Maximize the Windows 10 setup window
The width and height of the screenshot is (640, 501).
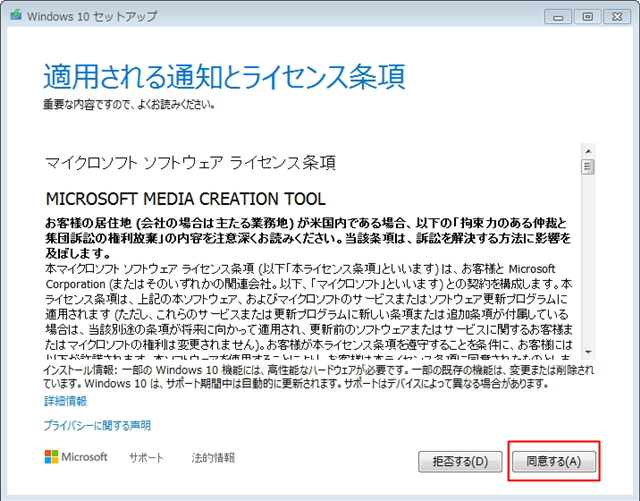click(588, 17)
